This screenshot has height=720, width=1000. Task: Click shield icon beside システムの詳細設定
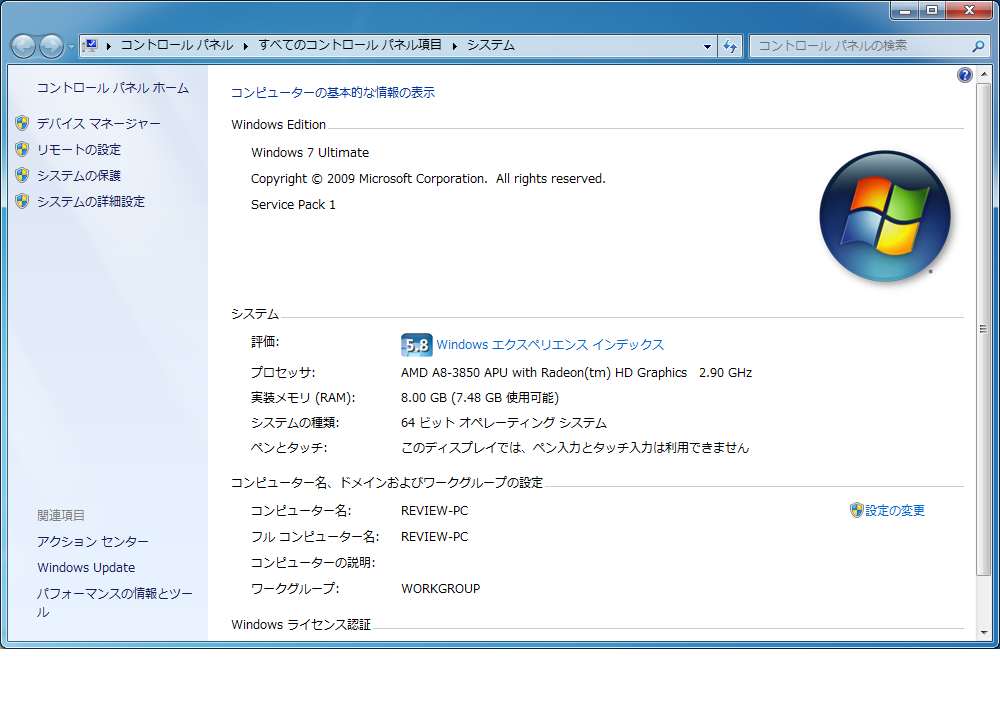pyautogui.click(x=22, y=201)
